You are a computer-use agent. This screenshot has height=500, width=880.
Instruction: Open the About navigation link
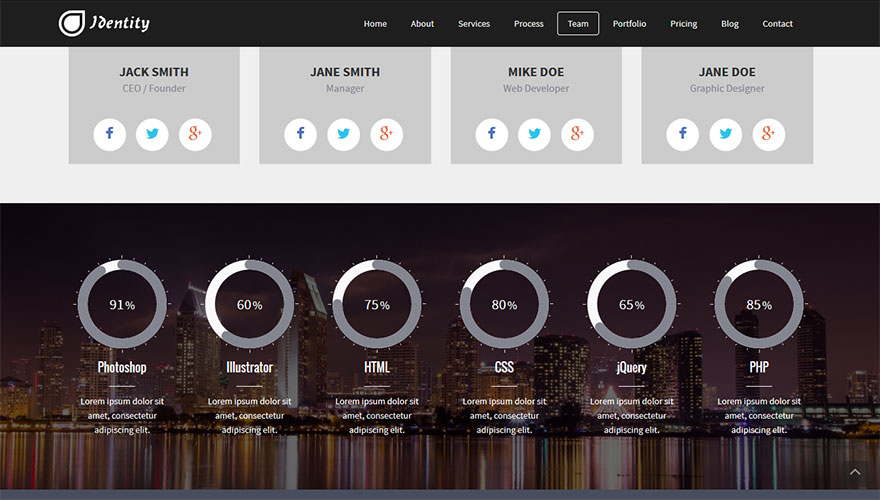point(422,24)
